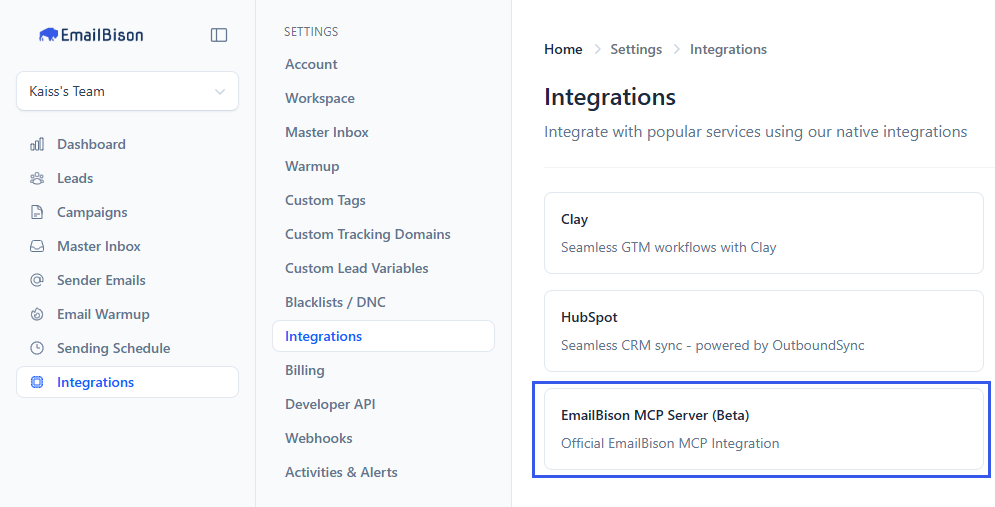Click the EmailBison bison logo icon
The image size is (995, 507).
pyautogui.click(x=48, y=35)
